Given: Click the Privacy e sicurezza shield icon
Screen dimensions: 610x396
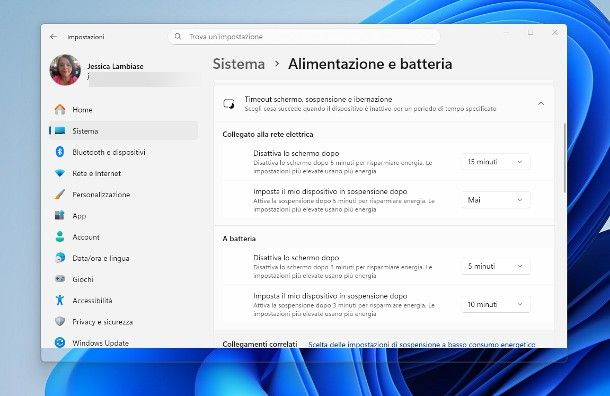Looking at the screenshot, I should point(60,321).
